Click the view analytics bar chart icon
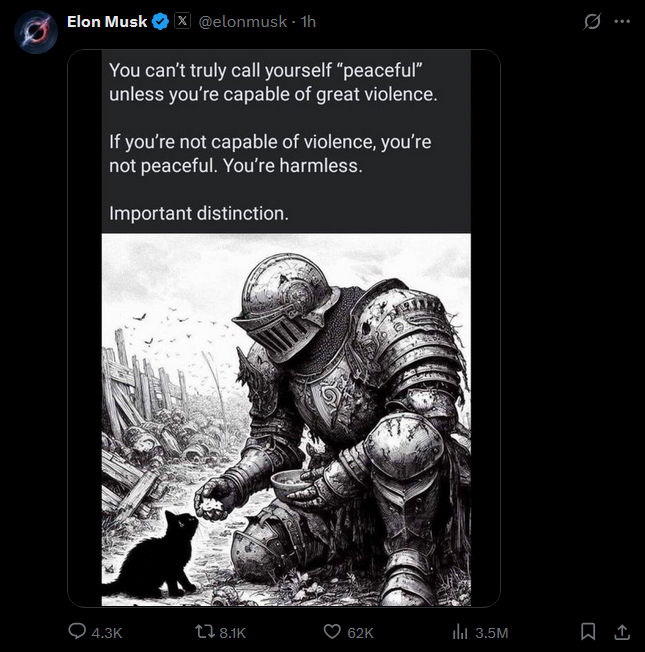This screenshot has height=652, width=645. pyautogui.click(x=461, y=631)
